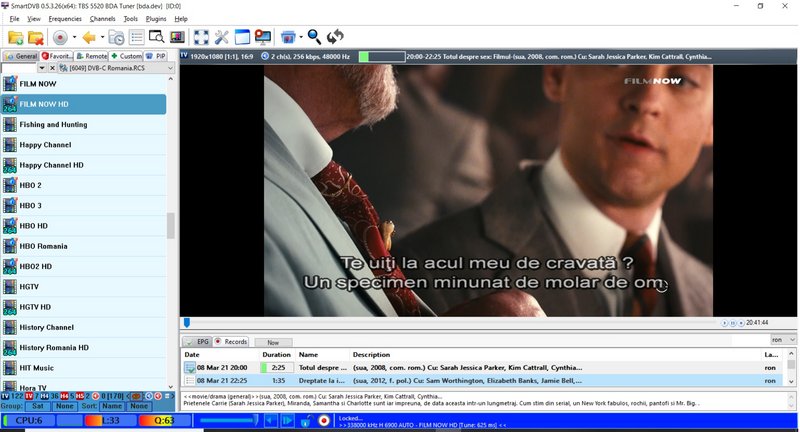
Task: Open the Frequencies menu
Action: 65,19
